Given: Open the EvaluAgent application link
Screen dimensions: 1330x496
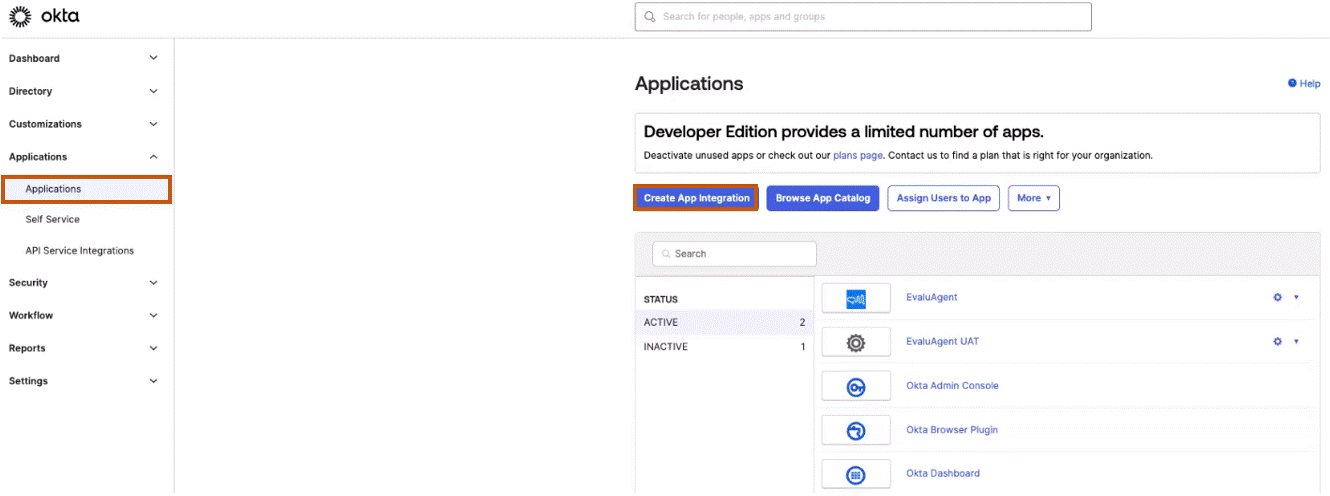Looking at the screenshot, I should pyautogui.click(x=932, y=298).
